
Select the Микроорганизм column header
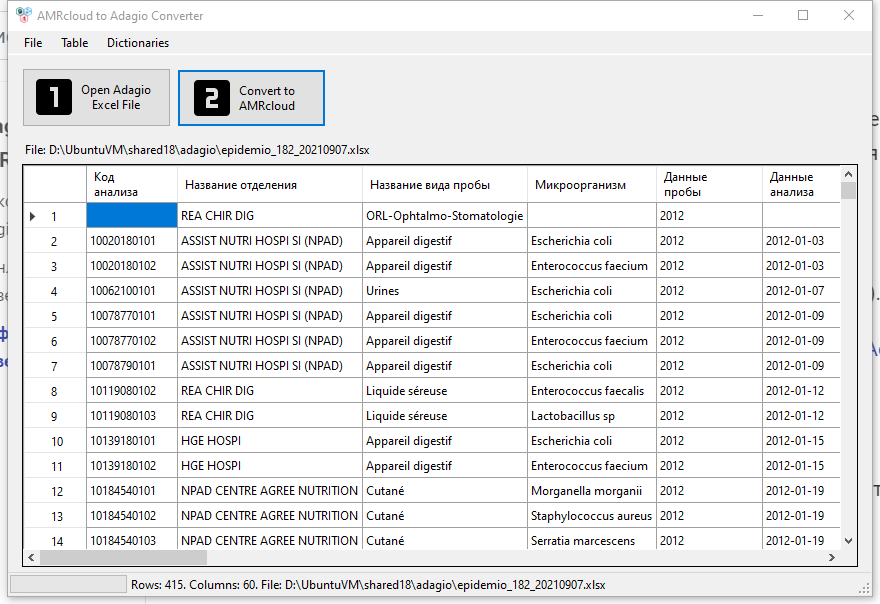592,184
